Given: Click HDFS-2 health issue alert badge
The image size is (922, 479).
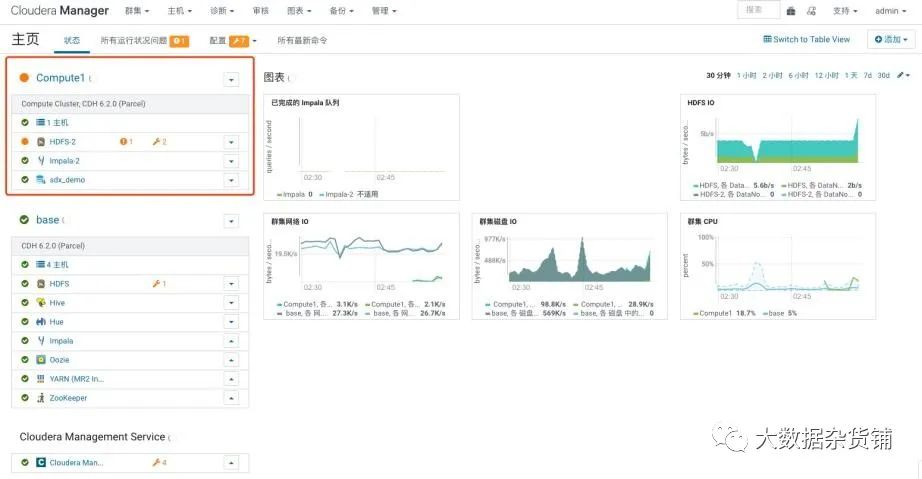Looking at the screenshot, I should [126, 142].
